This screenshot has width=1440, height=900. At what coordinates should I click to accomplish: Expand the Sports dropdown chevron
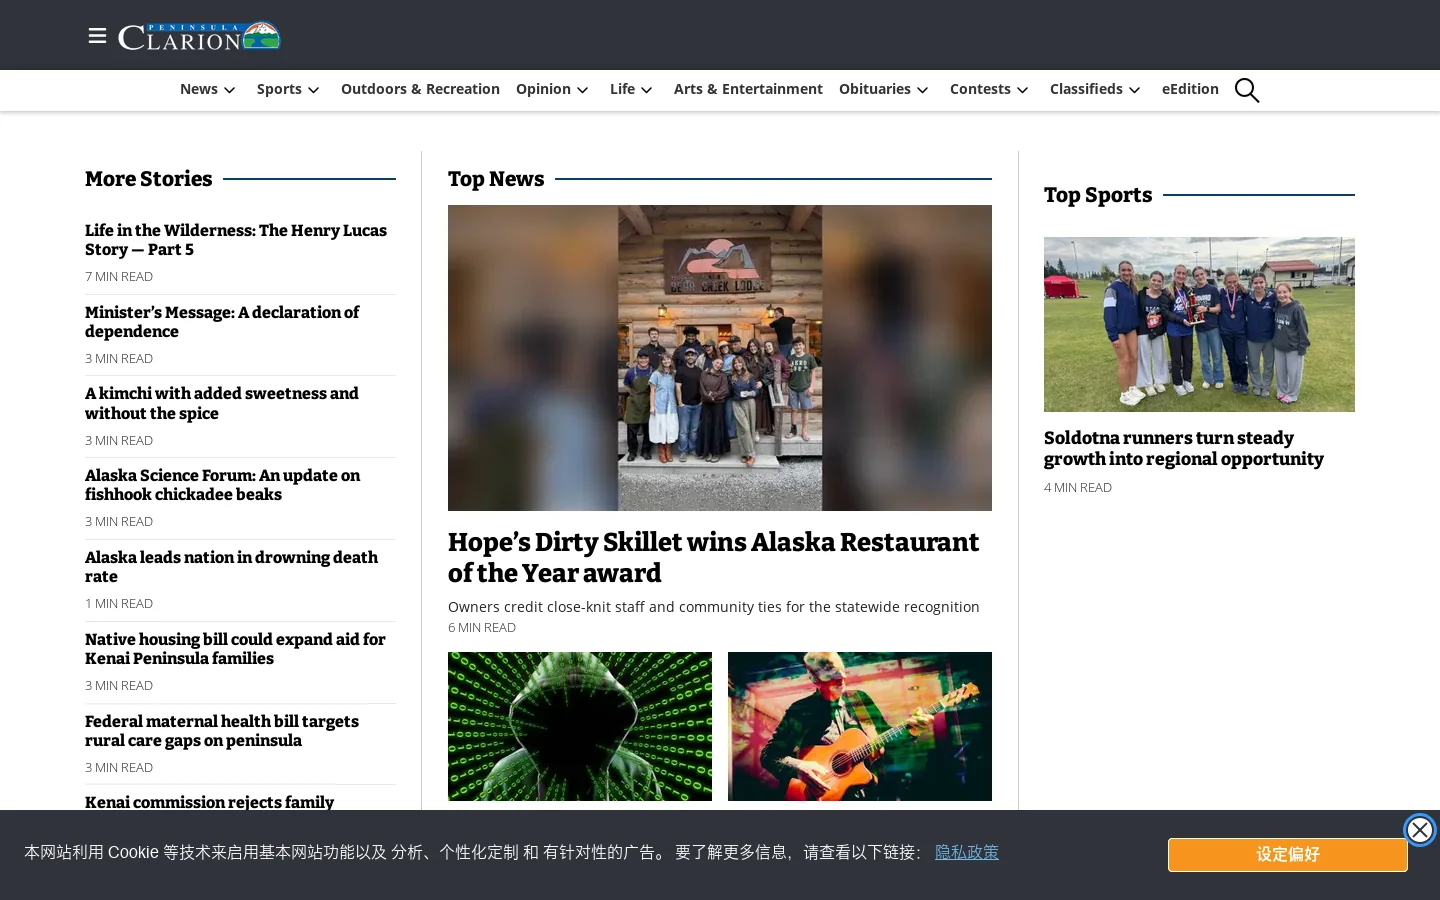[314, 90]
